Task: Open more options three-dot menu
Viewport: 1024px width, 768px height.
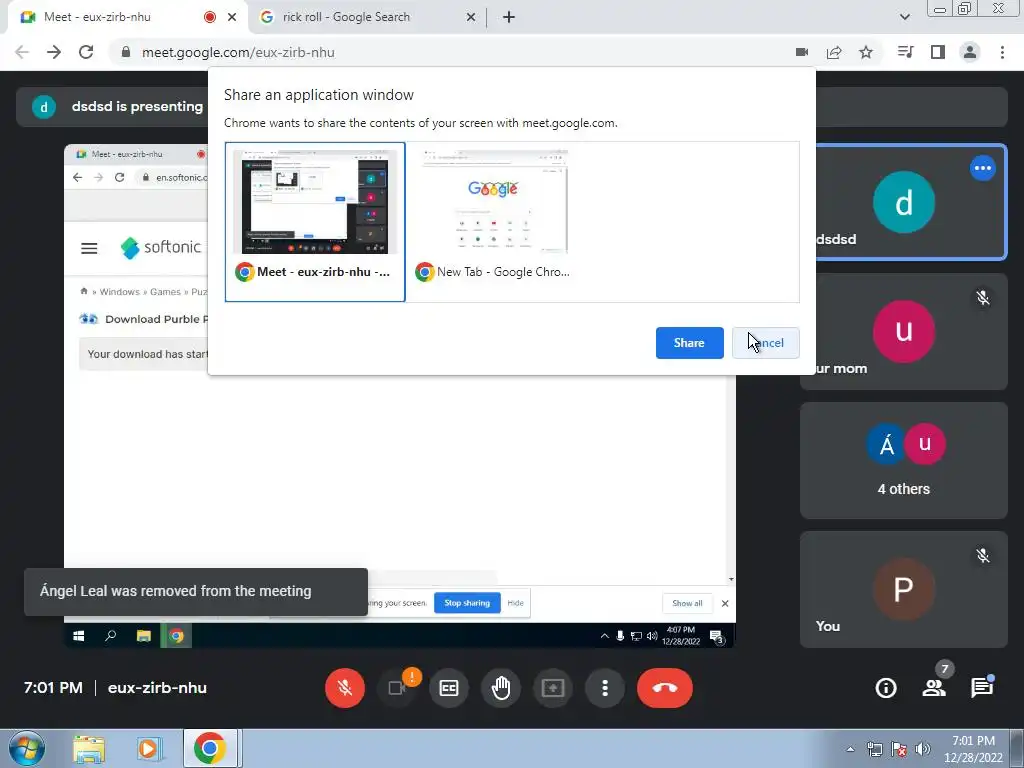Action: (x=605, y=688)
